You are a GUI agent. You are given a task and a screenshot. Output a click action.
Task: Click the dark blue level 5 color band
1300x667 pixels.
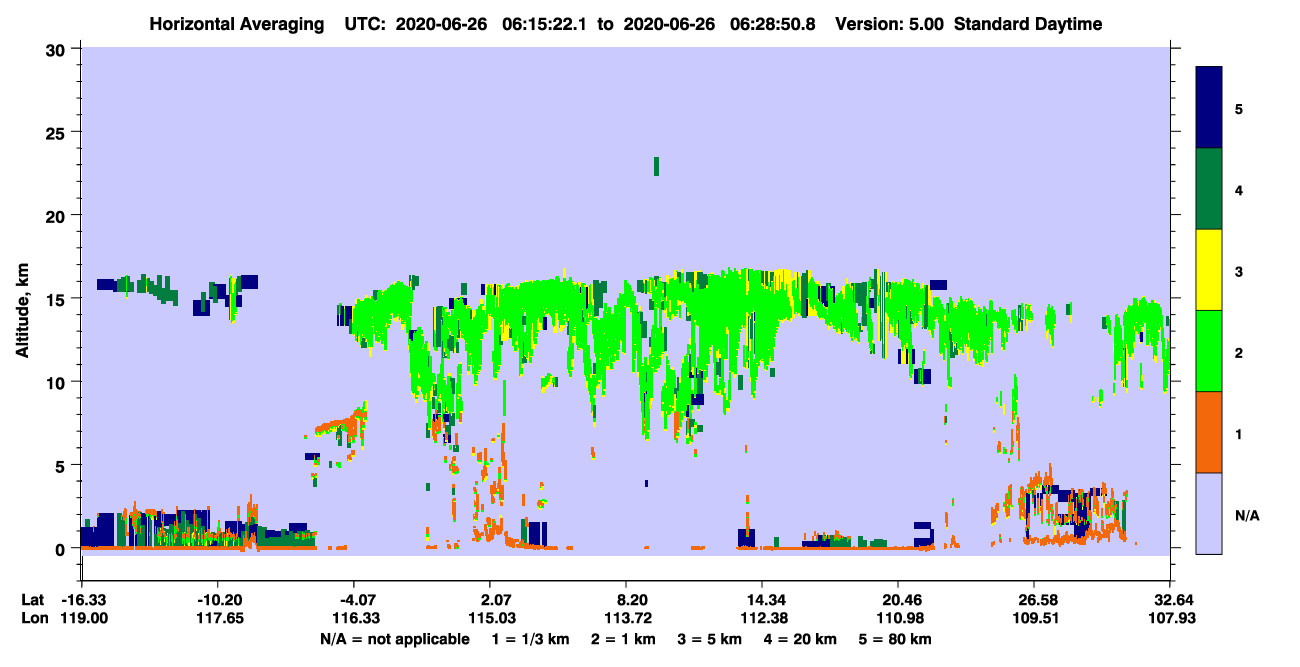click(x=1209, y=107)
